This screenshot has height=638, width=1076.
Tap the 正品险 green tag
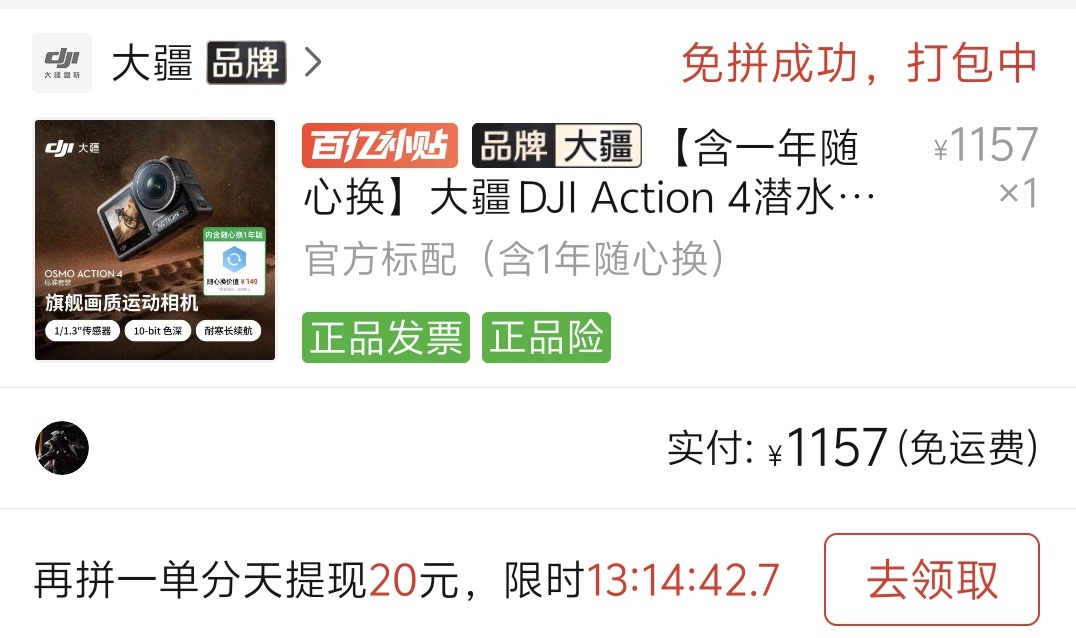546,338
